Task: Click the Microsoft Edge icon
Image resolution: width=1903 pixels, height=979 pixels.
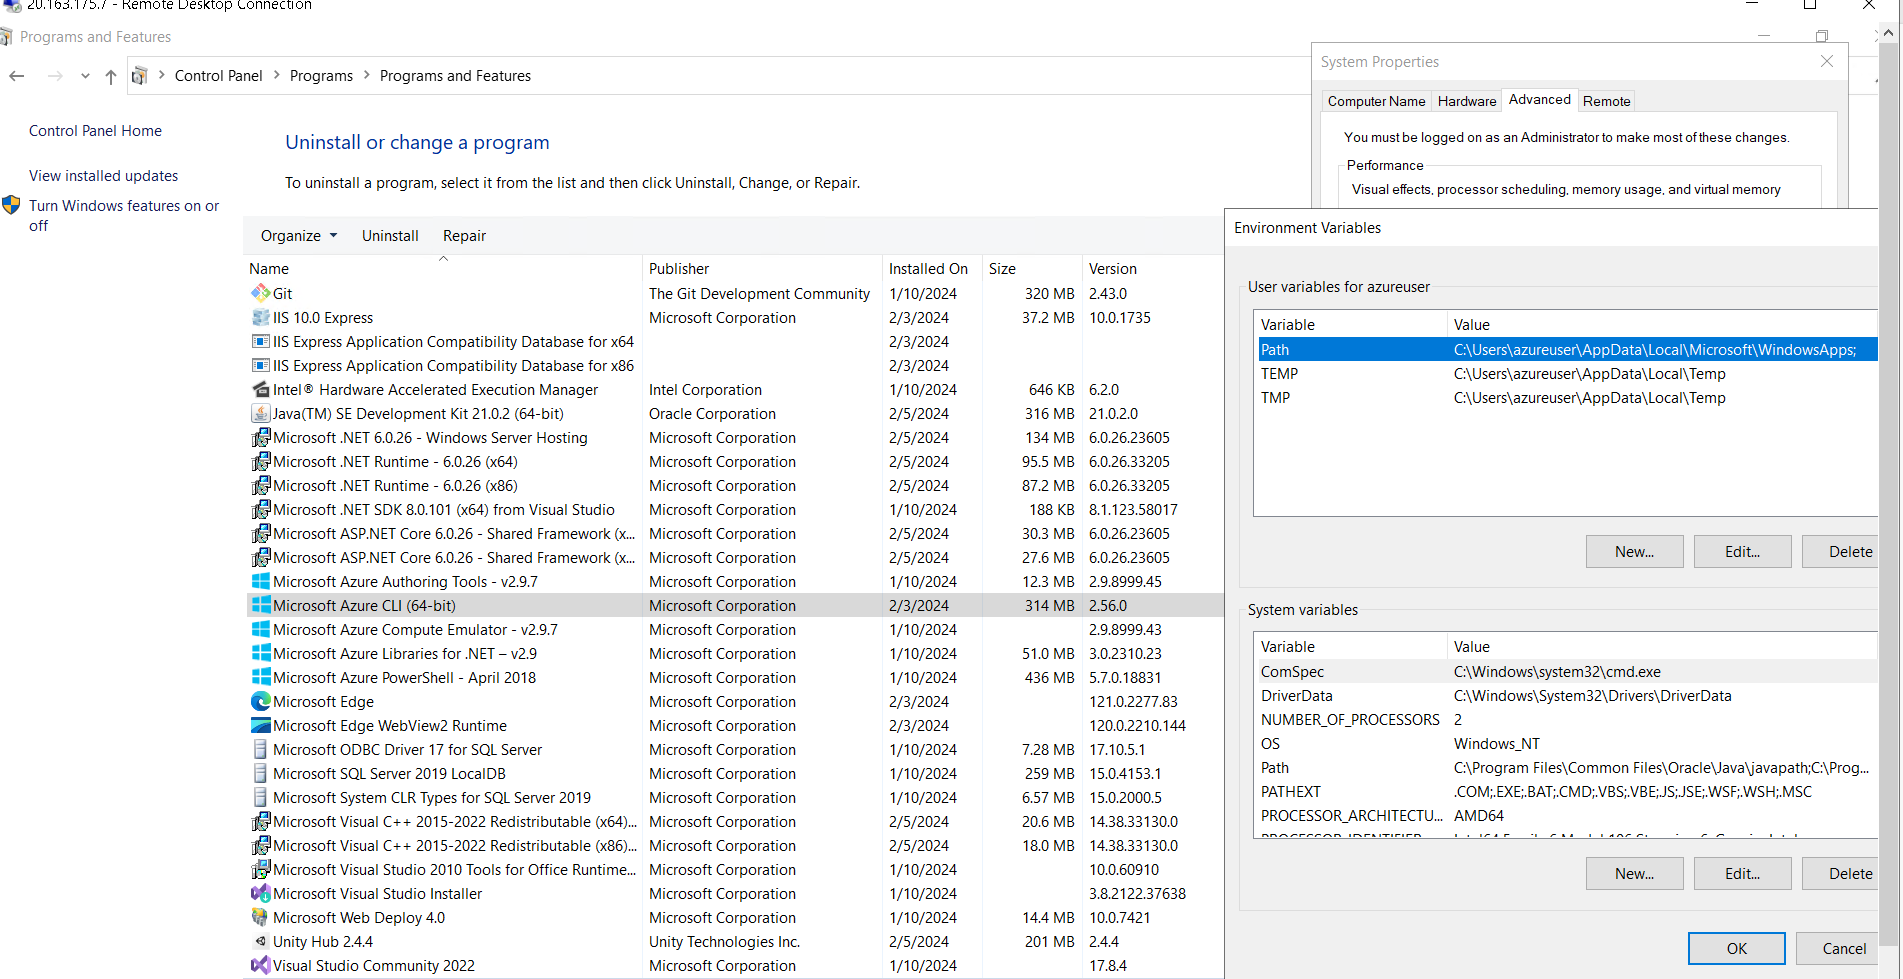Action: (x=260, y=701)
